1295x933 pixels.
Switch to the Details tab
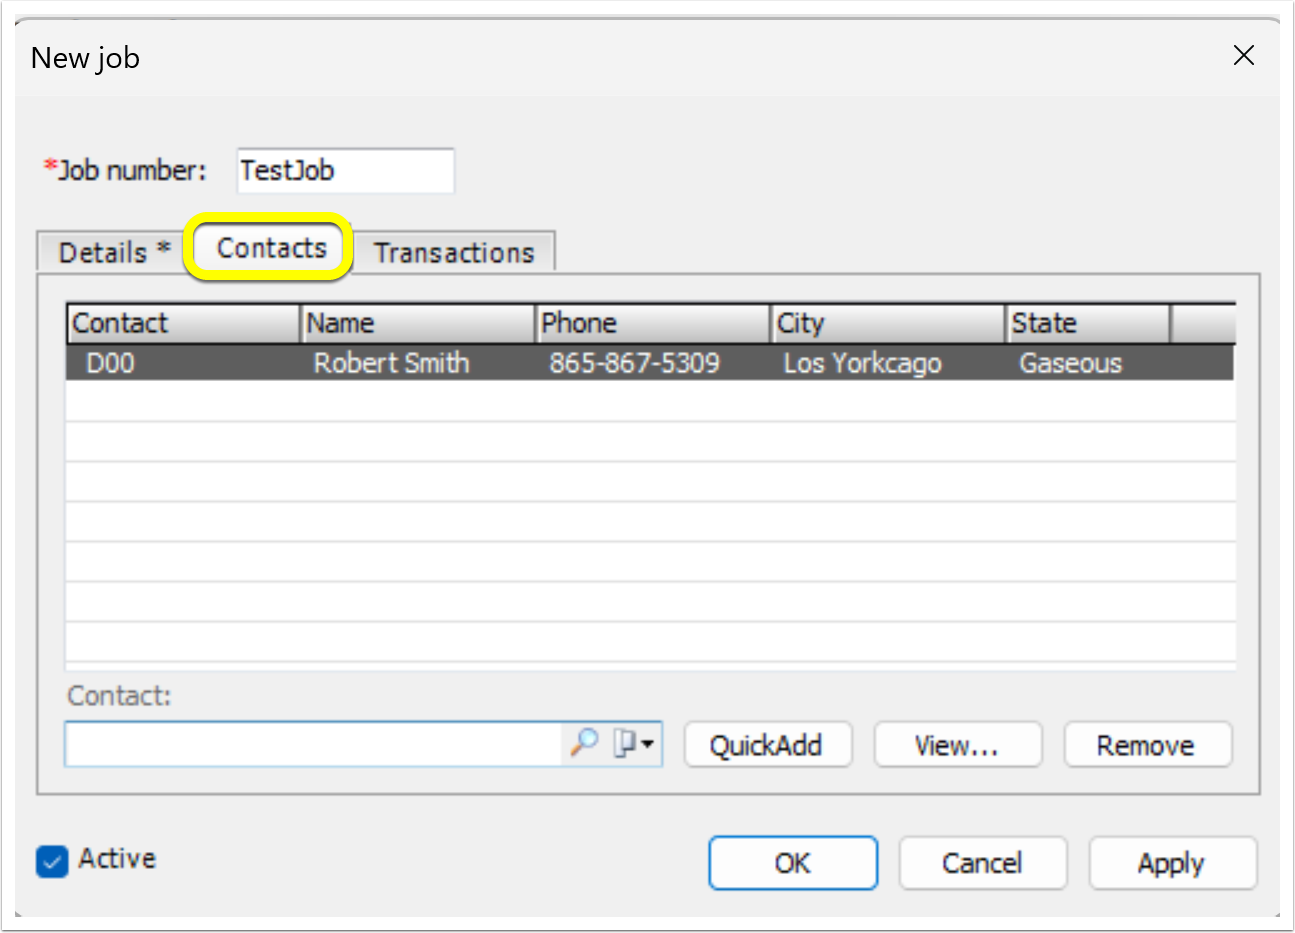click(112, 252)
